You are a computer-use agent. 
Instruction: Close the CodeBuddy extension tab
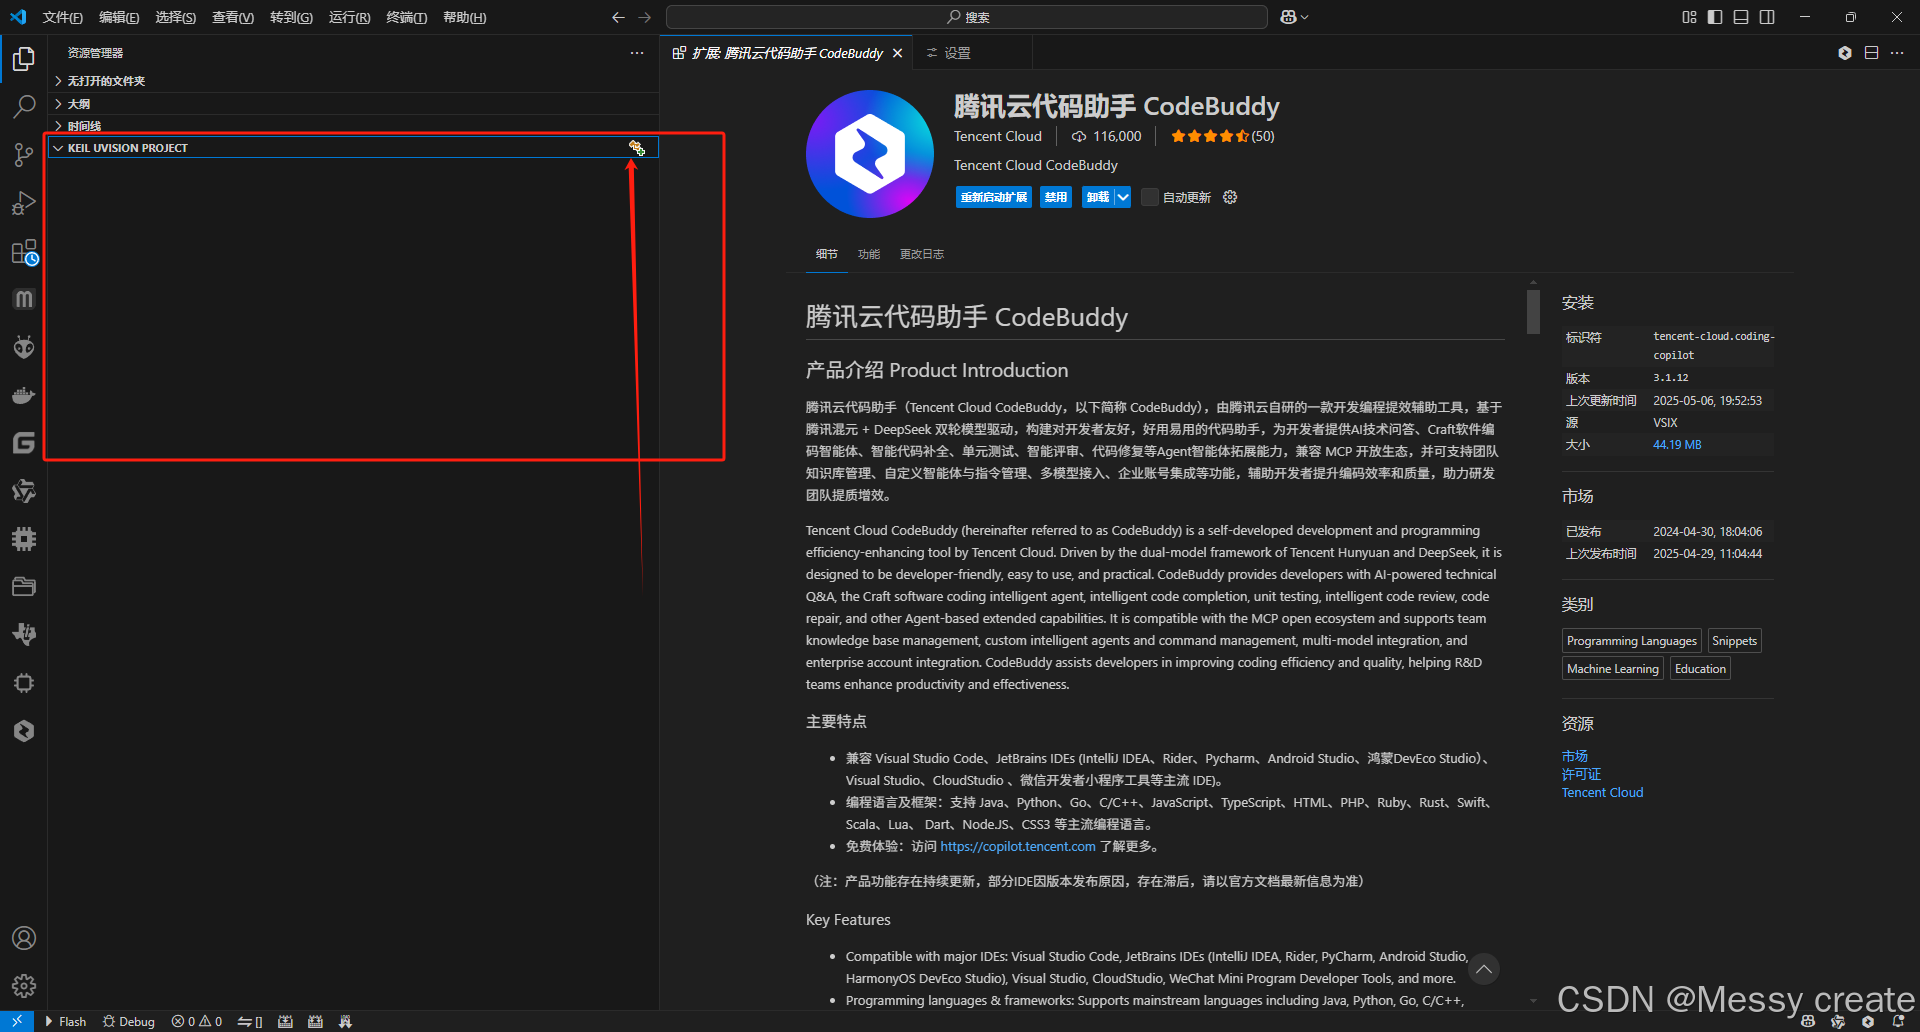point(898,53)
